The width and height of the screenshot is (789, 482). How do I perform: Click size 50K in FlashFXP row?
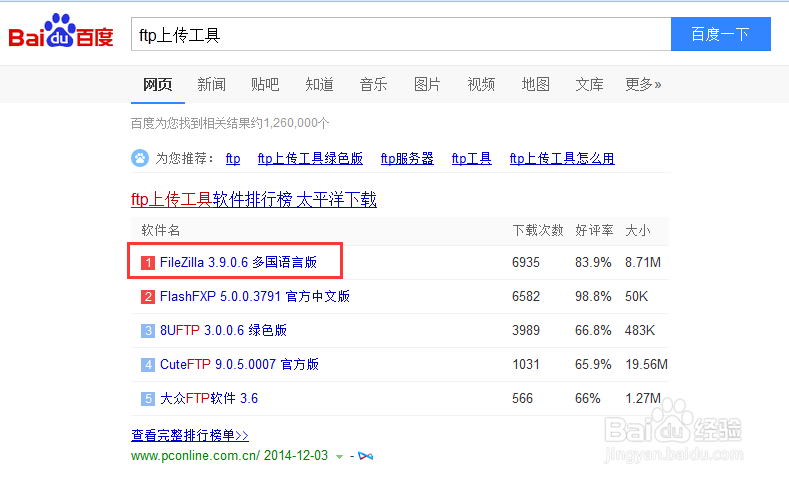pos(637,297)
